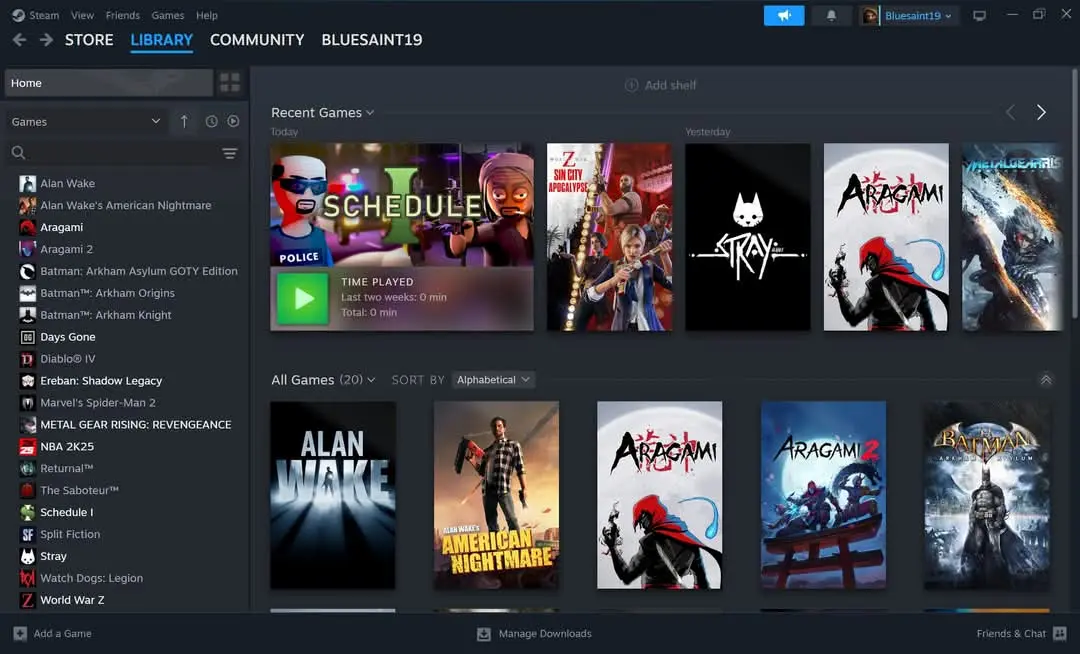Expand the Games category dropdown

coord(85,121)
